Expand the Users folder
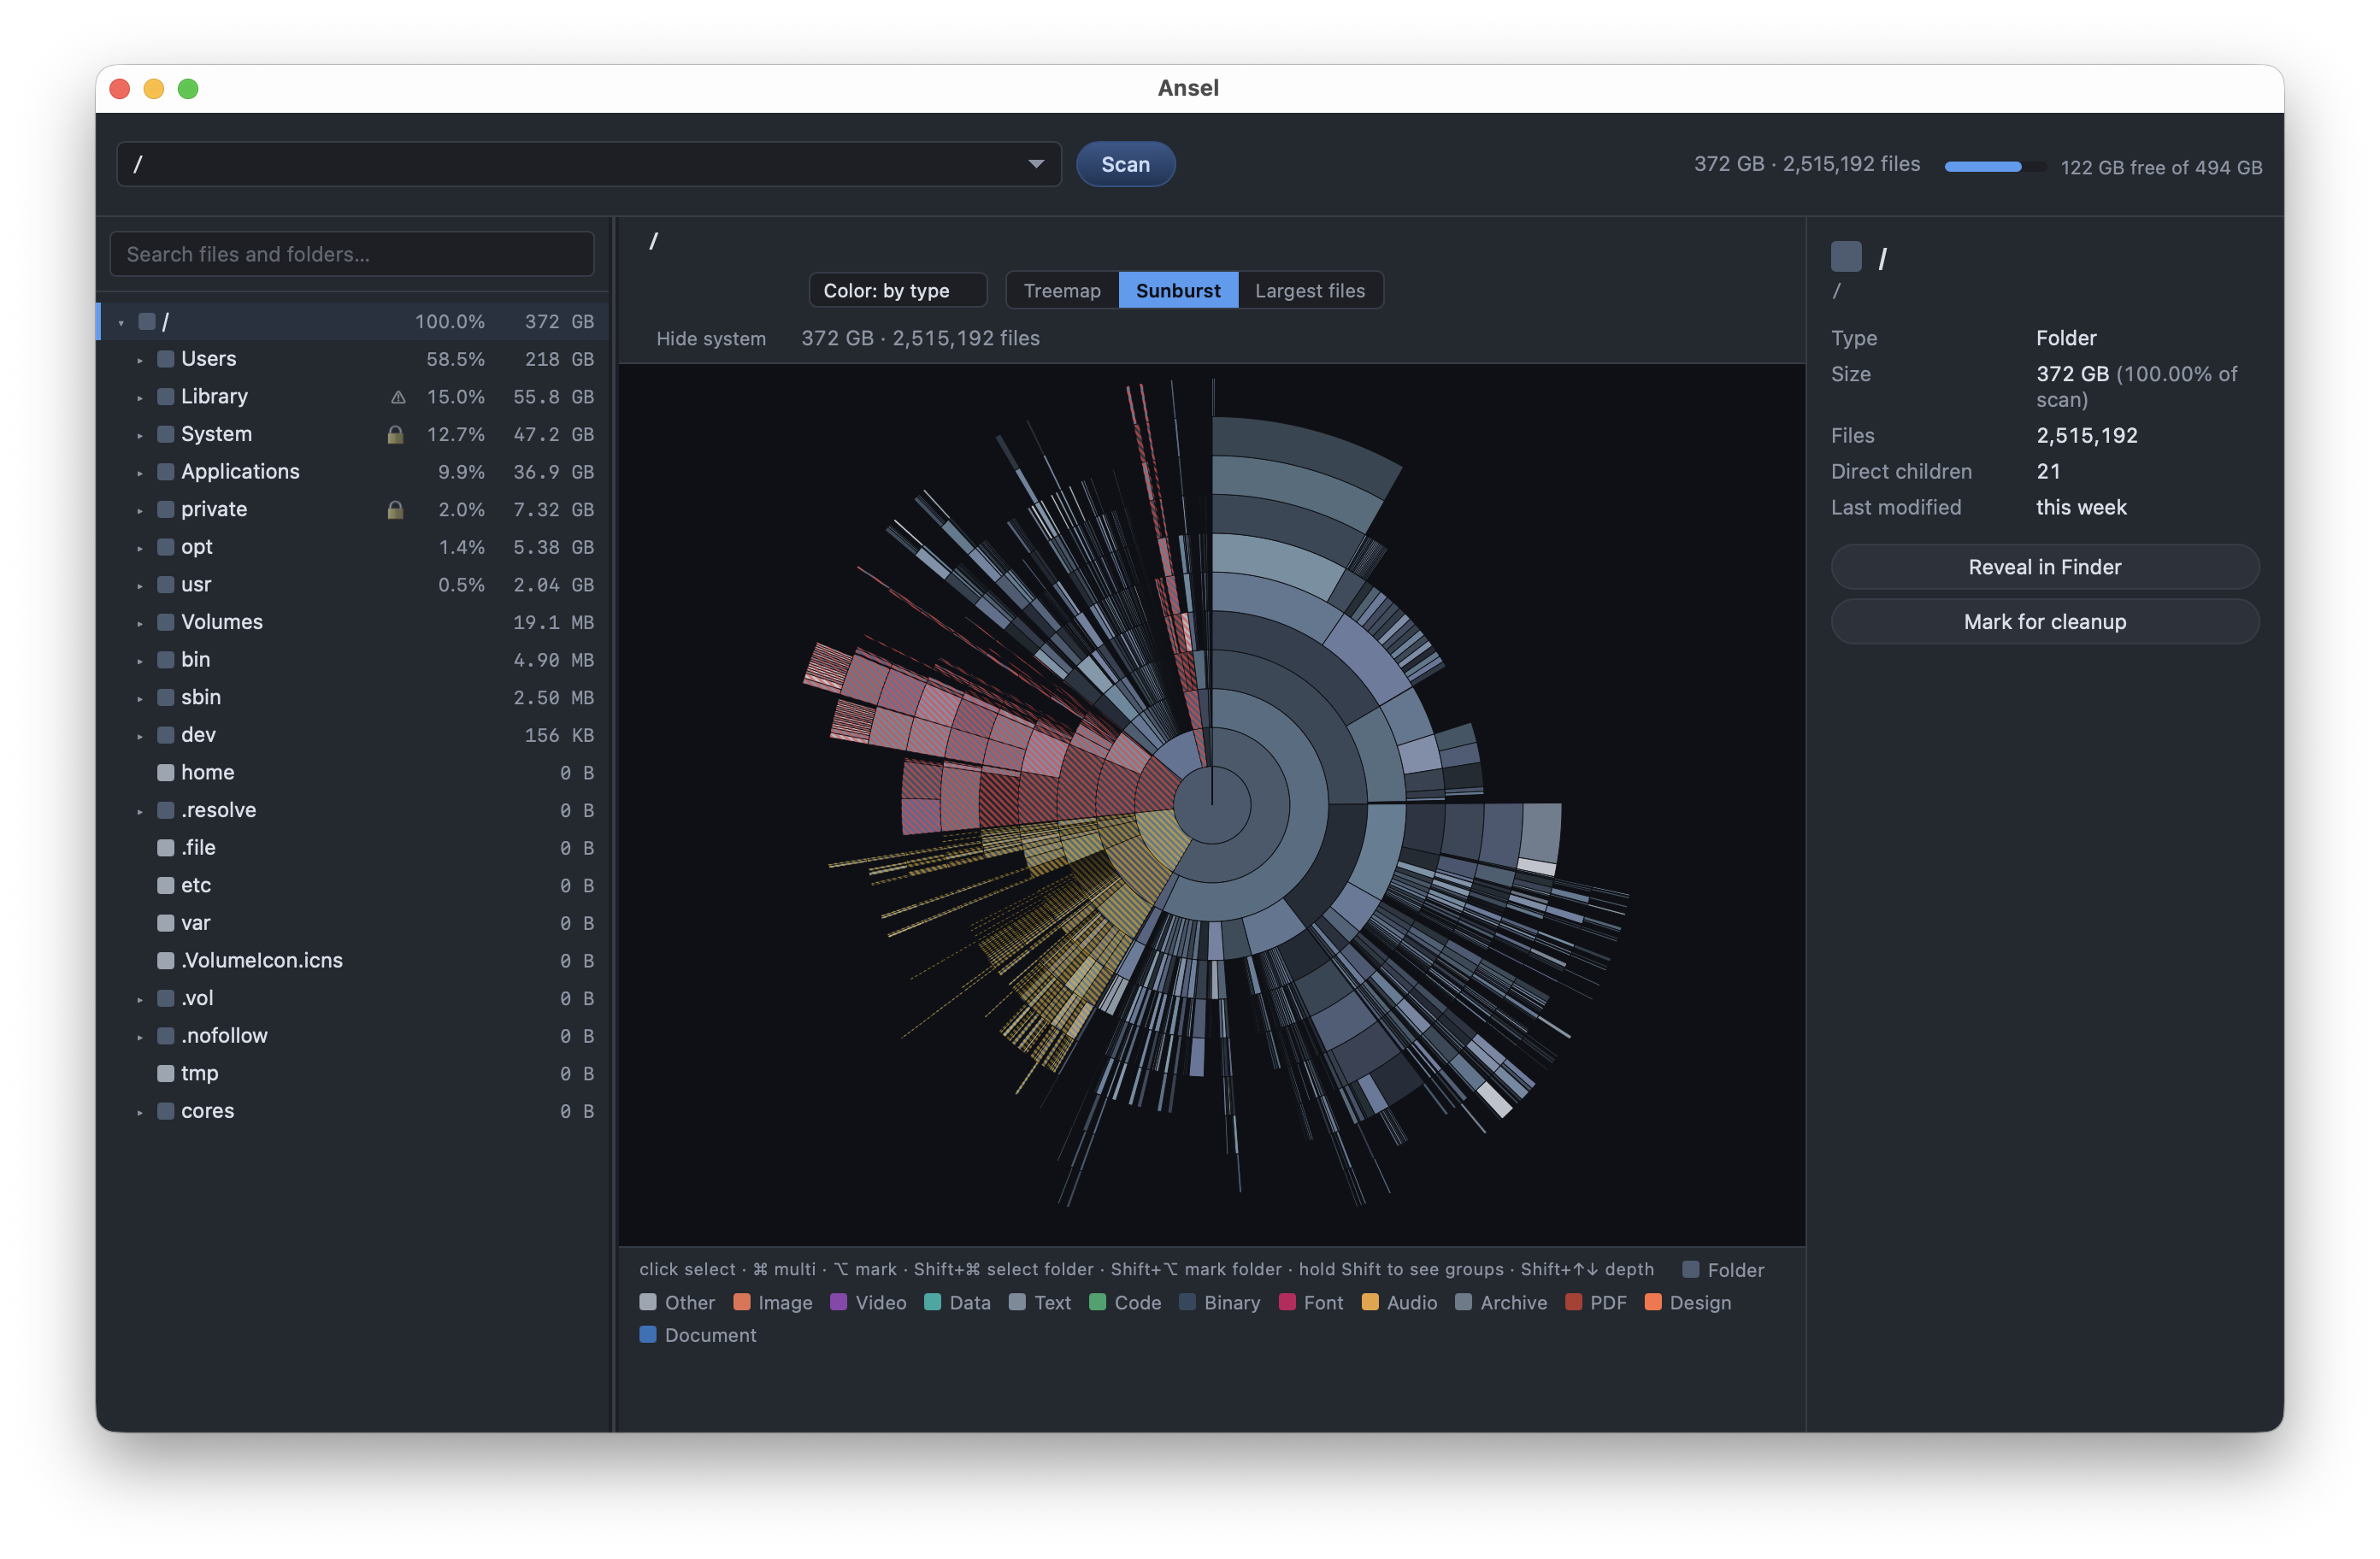This screenshot has height=1559, width=2380. [x=140, y=360]
